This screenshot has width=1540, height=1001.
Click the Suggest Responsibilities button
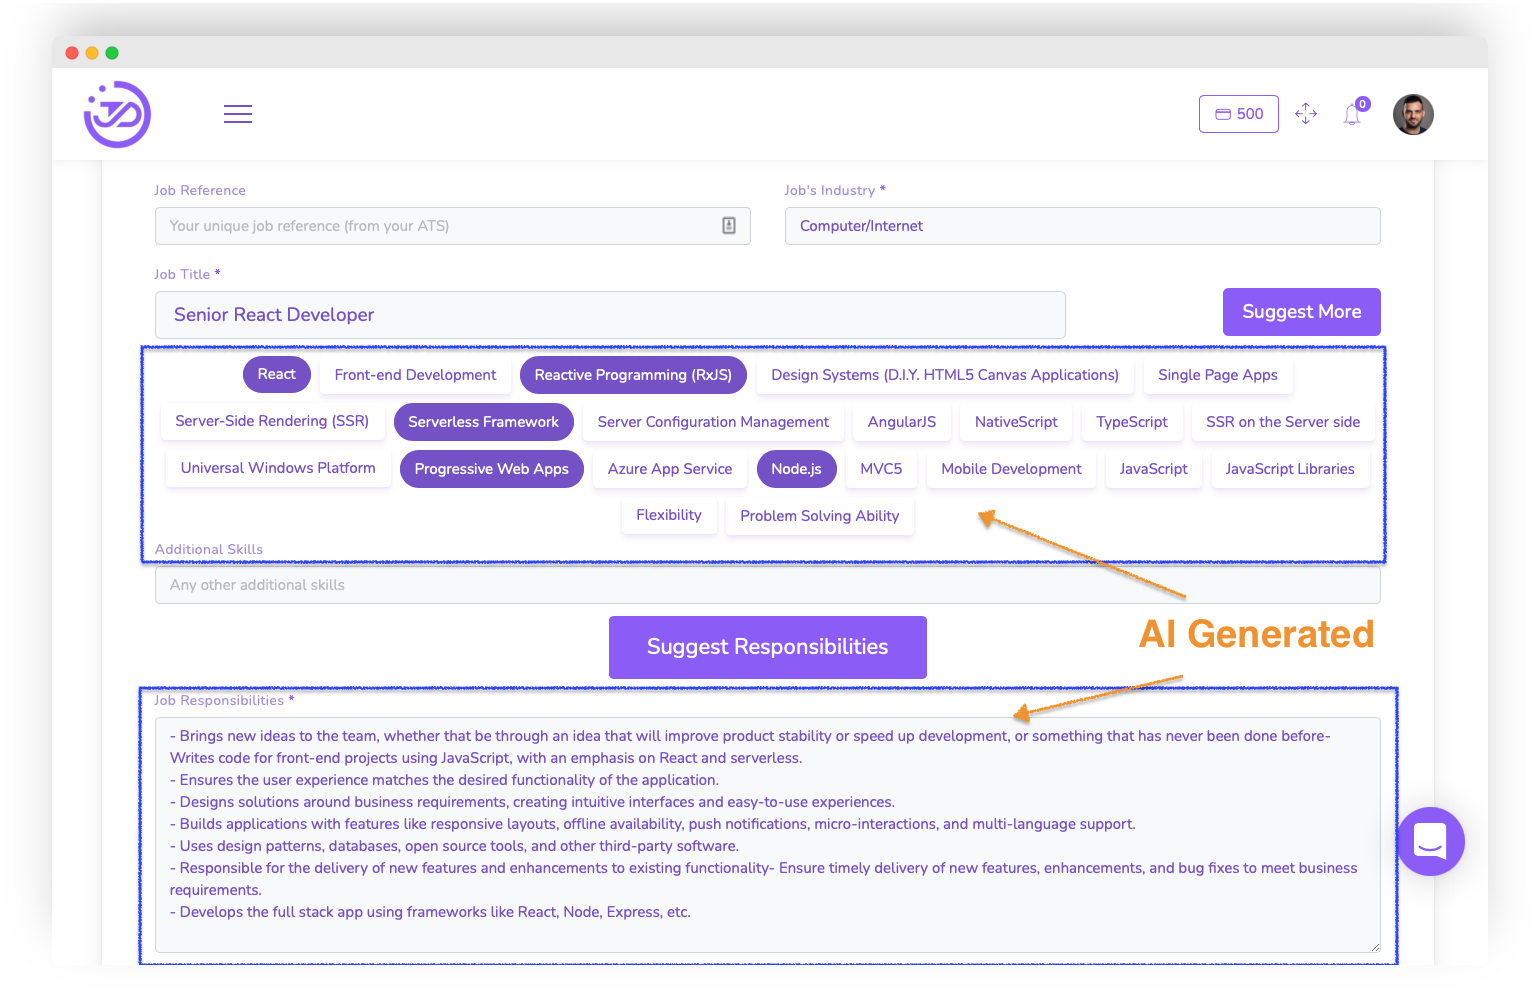tap(767, 647)
